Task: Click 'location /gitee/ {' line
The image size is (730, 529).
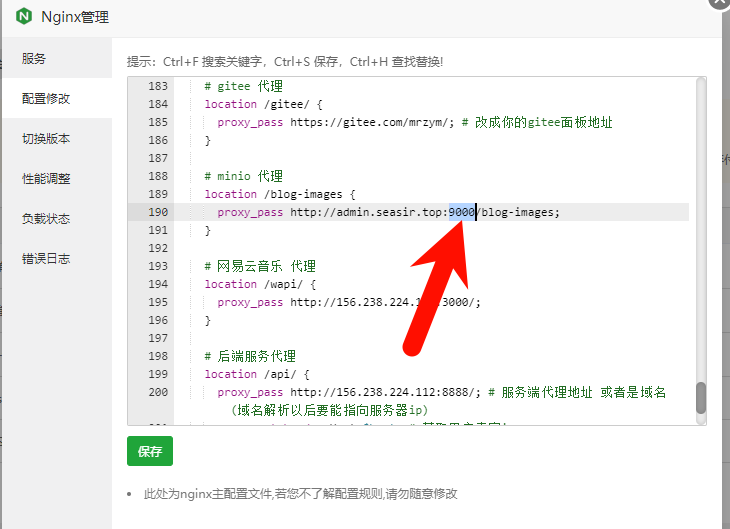Action: pos(264,104)
